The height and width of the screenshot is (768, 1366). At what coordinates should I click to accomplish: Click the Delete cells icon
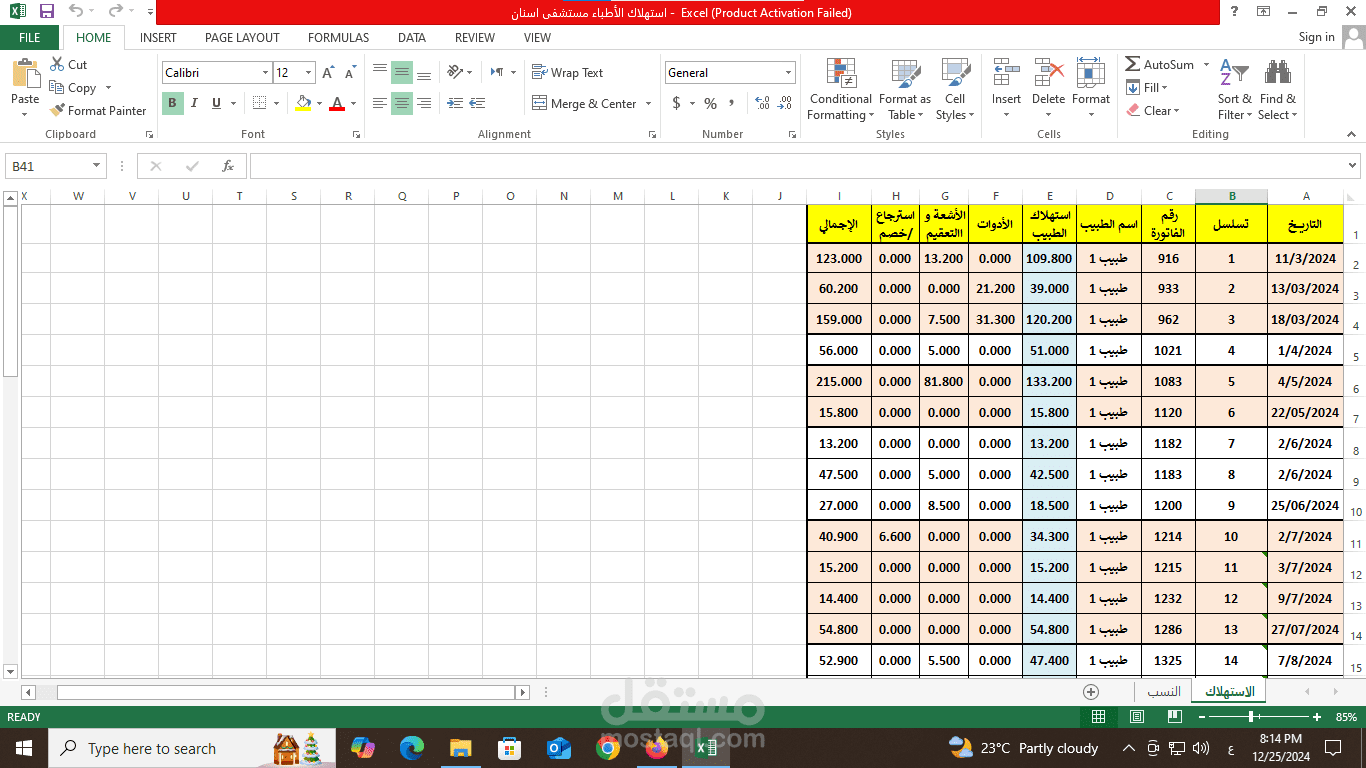click(x=1048, y=74)
